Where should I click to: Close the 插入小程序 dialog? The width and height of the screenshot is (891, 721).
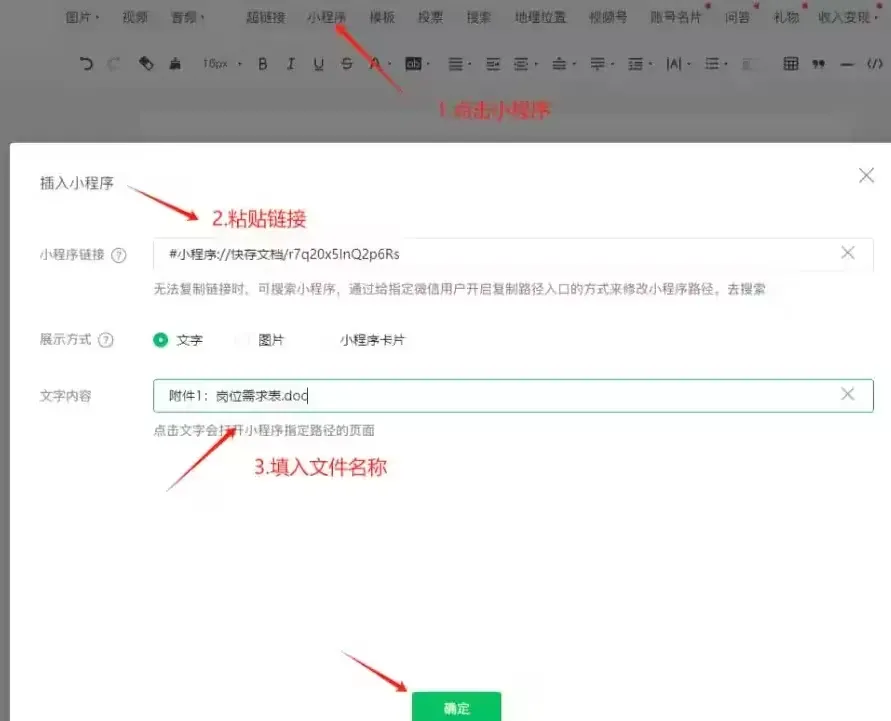(x=866, y=175)
